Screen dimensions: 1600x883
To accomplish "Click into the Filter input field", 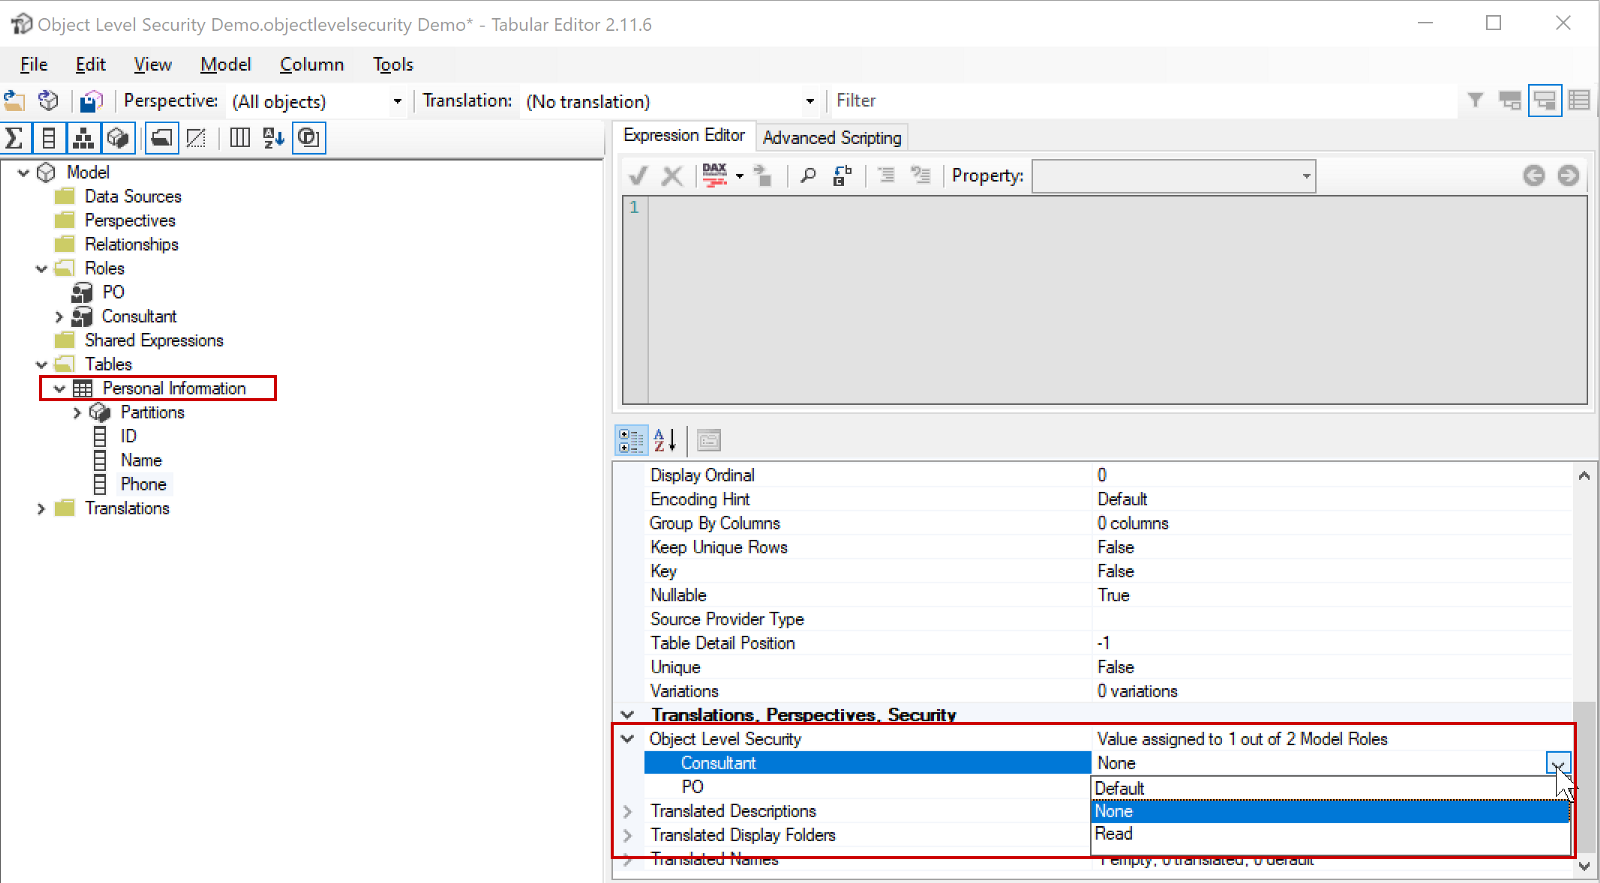I will (1144, 101).
